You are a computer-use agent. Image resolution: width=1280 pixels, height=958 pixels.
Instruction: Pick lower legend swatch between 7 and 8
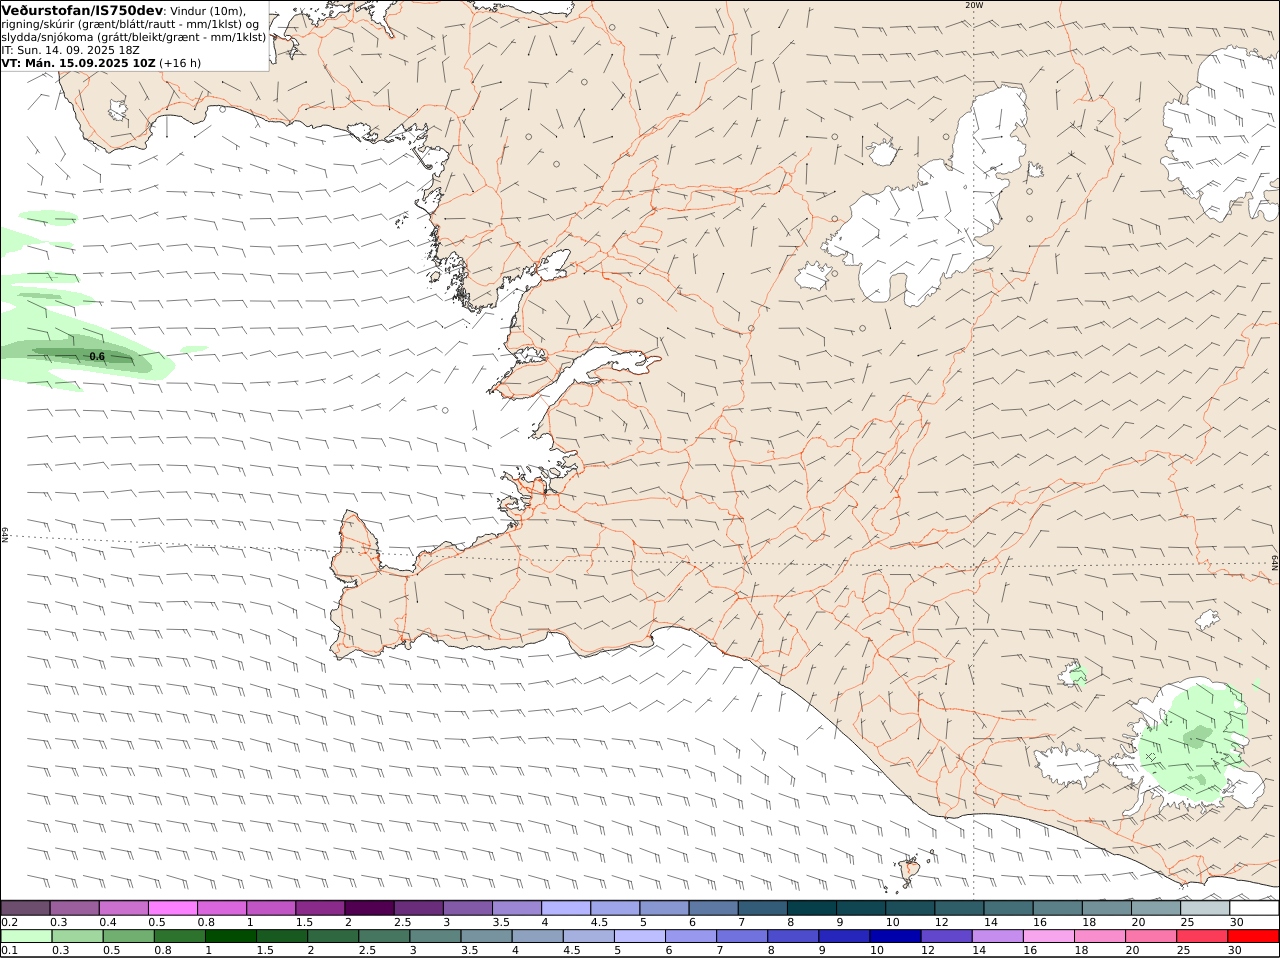(x=741, y=936)
